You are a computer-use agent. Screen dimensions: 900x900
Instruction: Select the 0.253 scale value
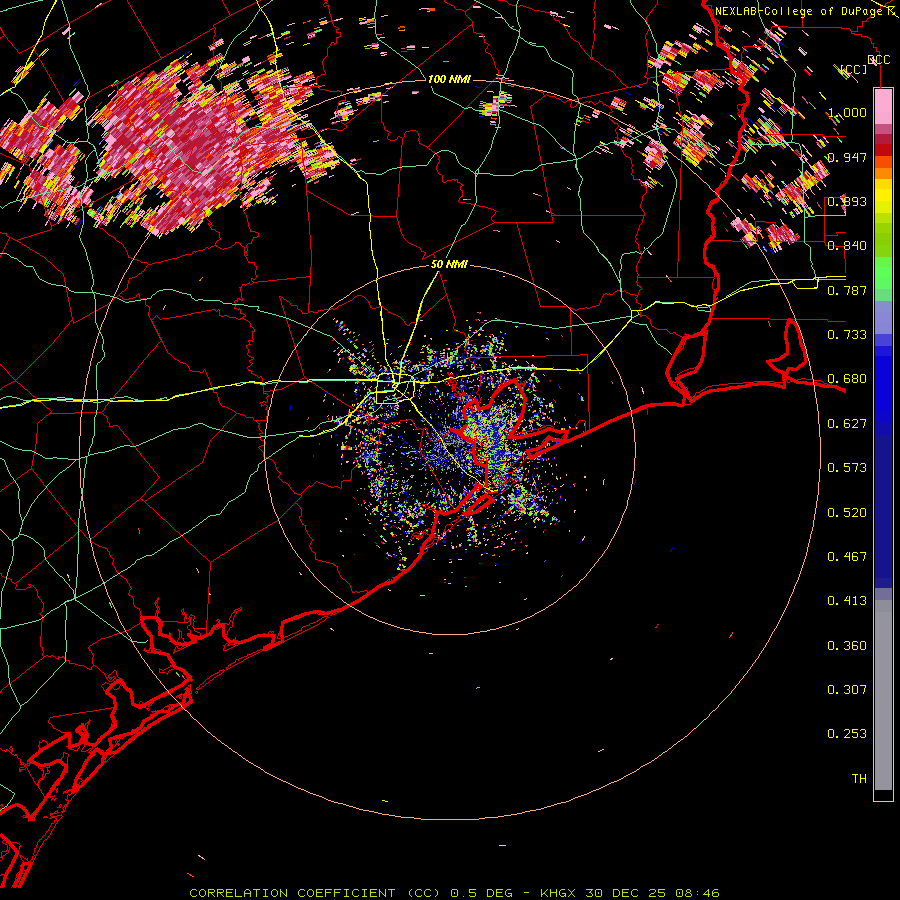click(x=847, y=734)
